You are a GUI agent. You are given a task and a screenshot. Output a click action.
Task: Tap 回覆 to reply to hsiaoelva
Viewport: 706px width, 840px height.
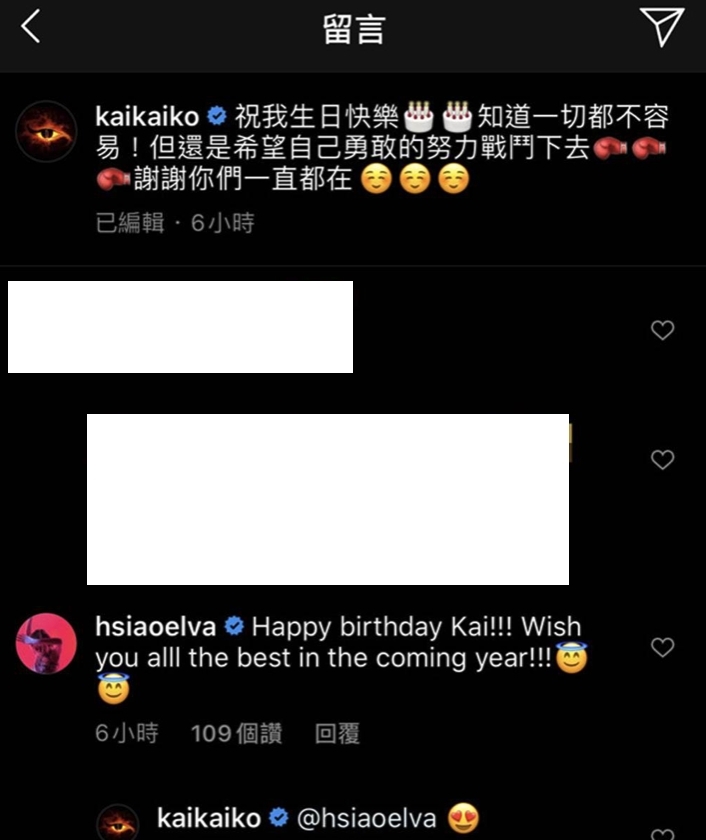point(337,733)
